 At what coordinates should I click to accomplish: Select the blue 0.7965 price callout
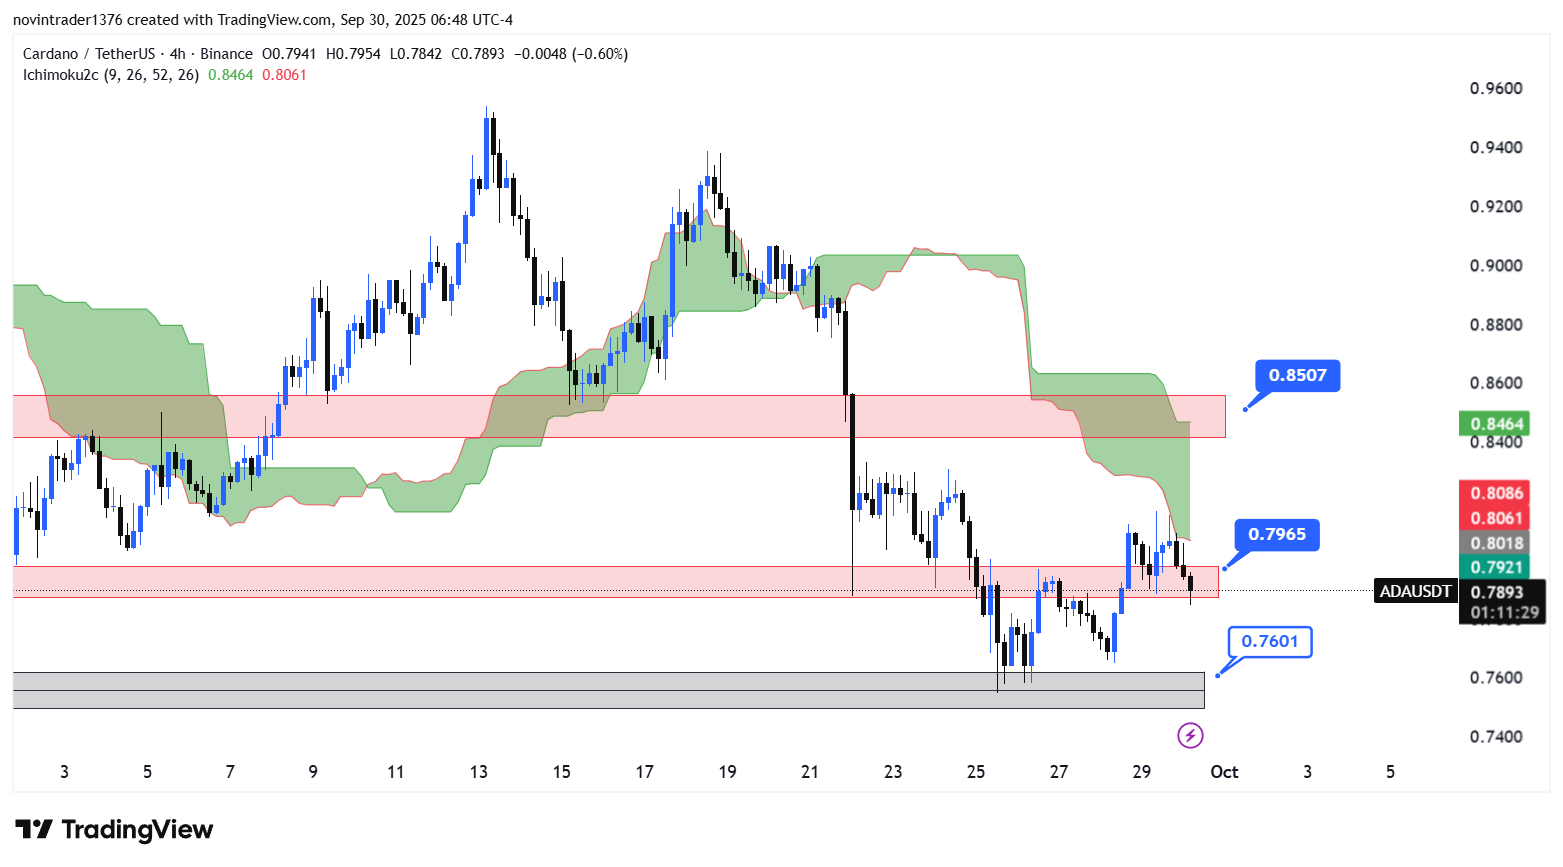(1277, 535)
